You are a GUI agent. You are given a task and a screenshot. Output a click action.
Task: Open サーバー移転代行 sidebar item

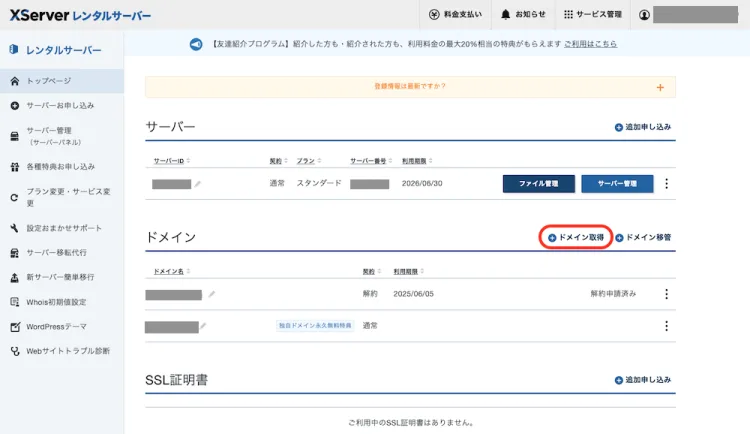pyautogui.click(x=62, y=252)
